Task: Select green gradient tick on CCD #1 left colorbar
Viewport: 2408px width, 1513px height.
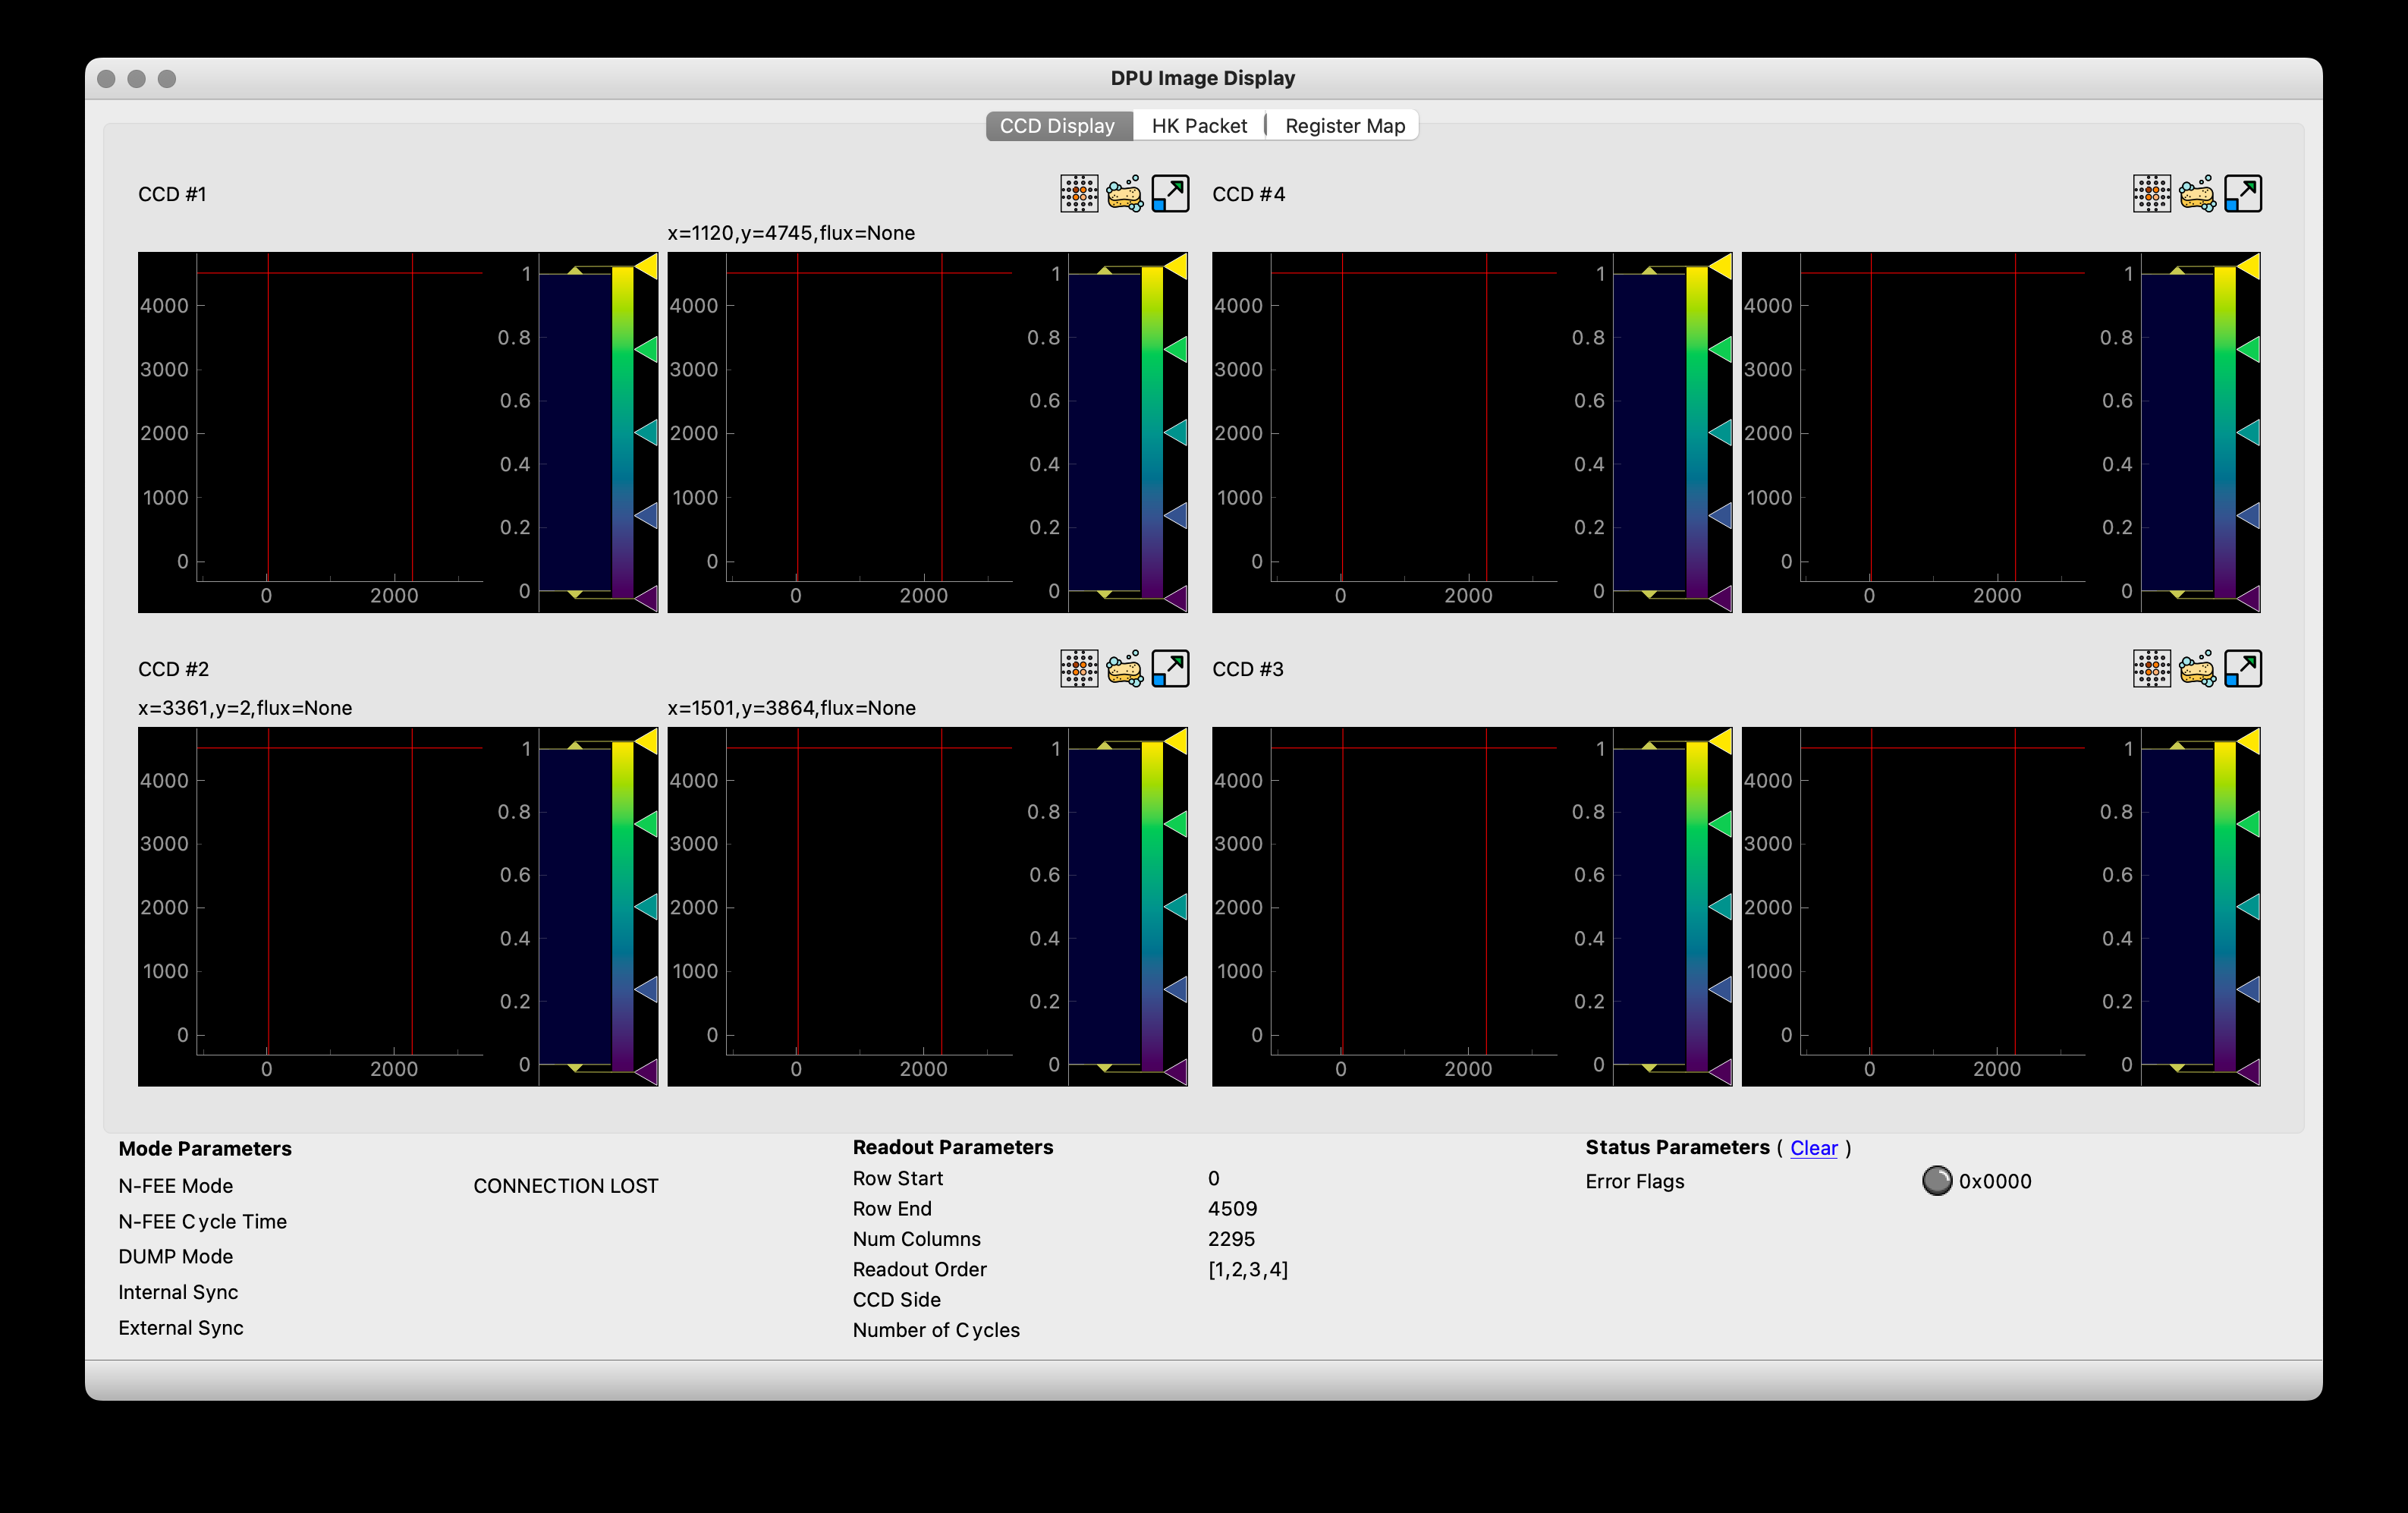Action: tap(646, 350)
